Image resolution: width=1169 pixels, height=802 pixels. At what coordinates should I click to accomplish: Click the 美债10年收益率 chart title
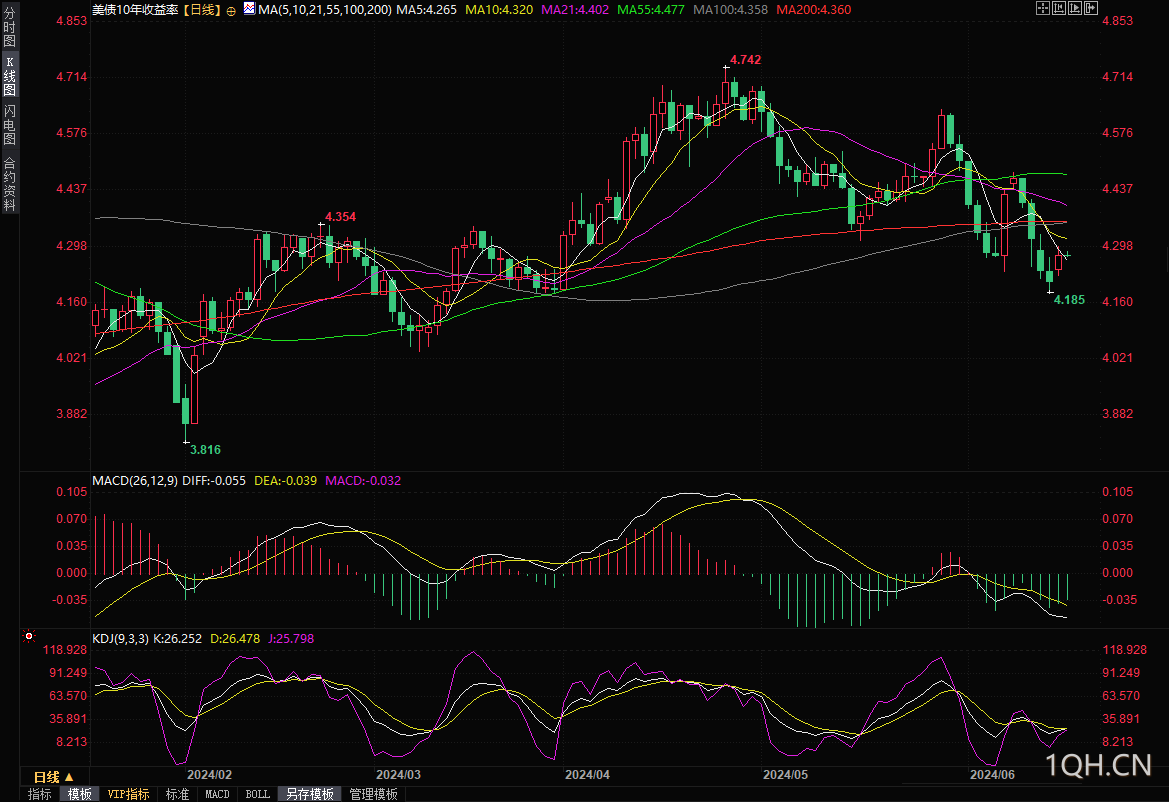(x=135, y=10)
